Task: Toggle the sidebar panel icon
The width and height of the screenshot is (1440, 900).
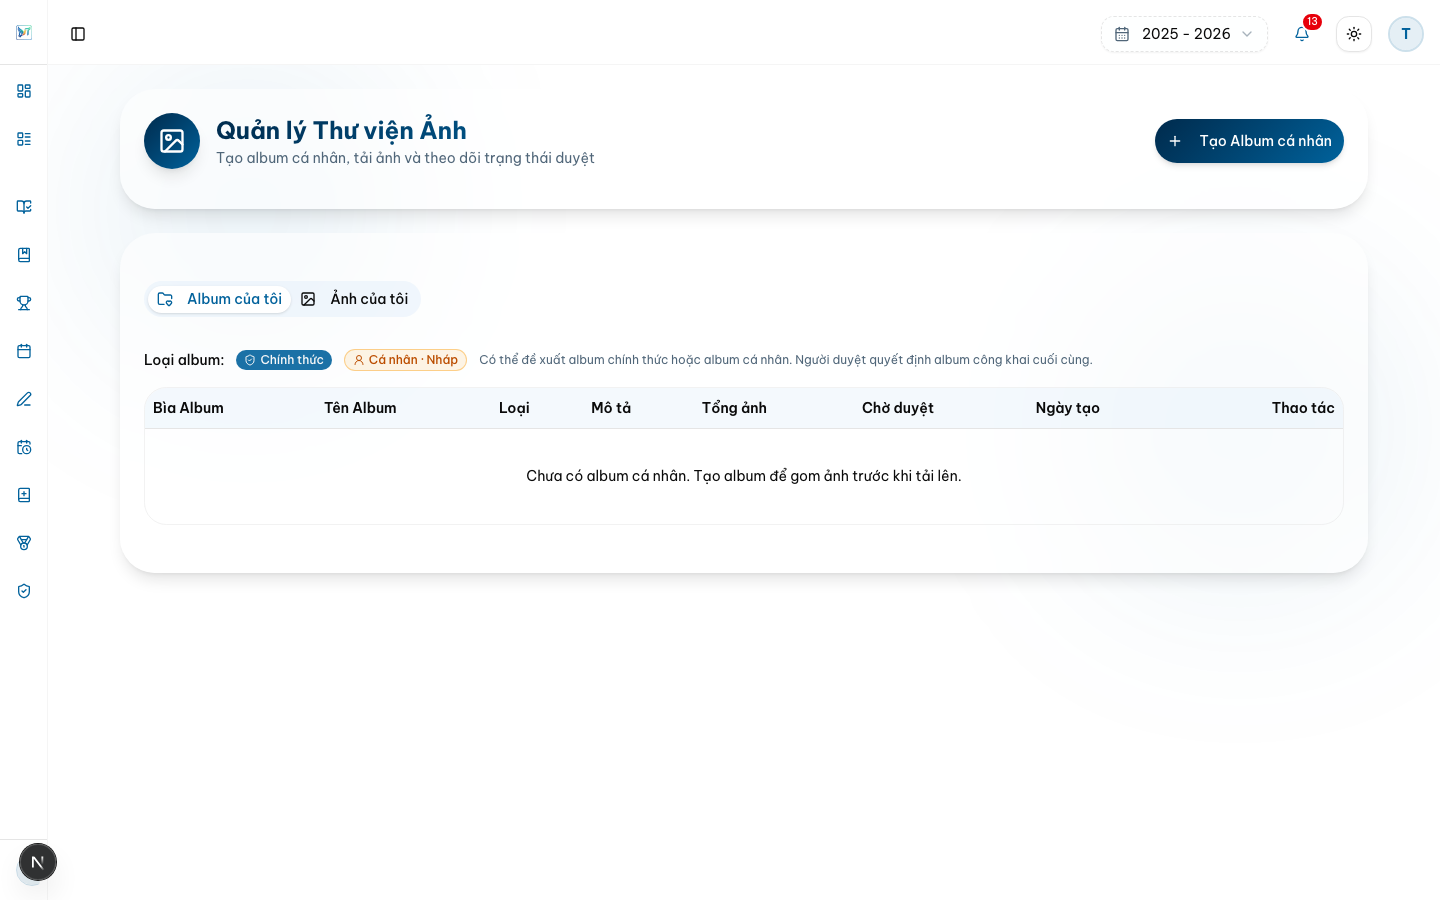Action: 78,34
